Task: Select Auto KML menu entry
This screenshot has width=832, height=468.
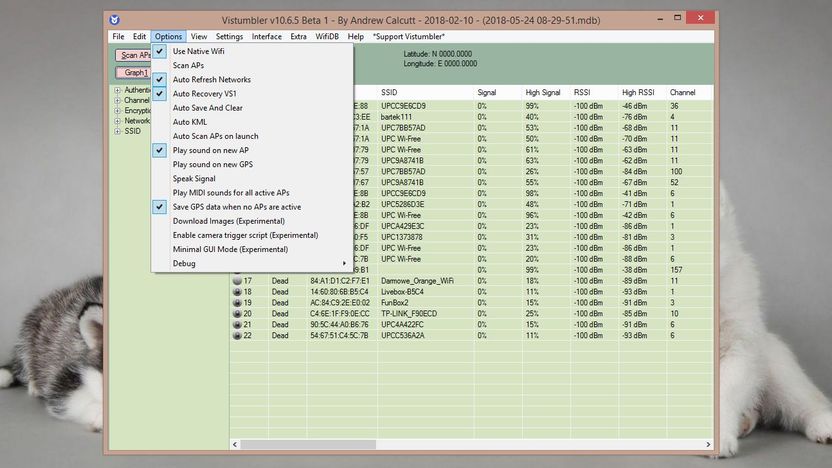Action: pyautogui.click(x=190, y=122)
